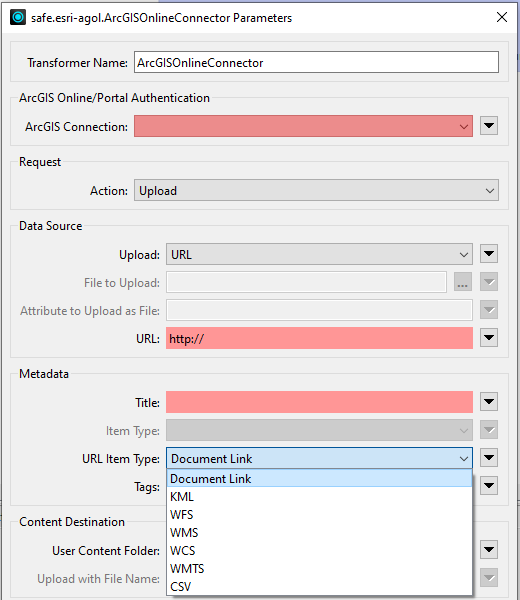Open the ArcGIS Connection options arrow menu
The height and width of the screenshot is (600, 520).
coord(489,126)
